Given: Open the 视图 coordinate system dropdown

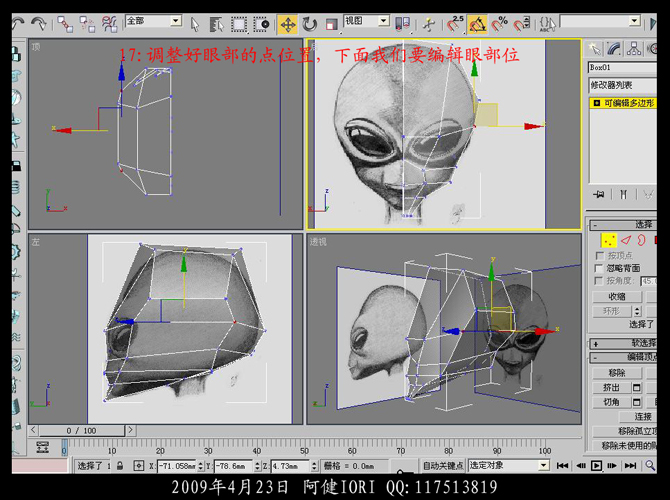Looking at the screenshot, I should click(366, 21).
